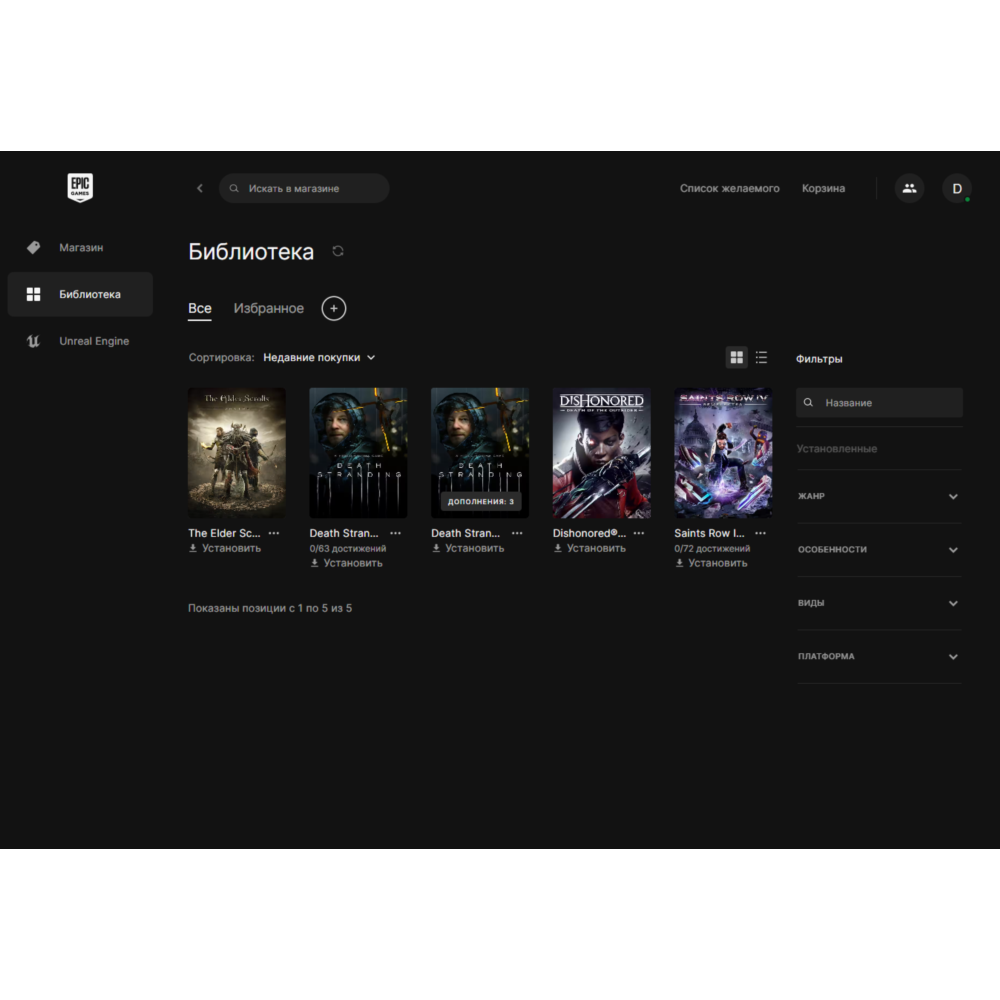Screen dimensions: 1000x1000
Task: Open the Список желаемого wishlist
Action: 730,188
